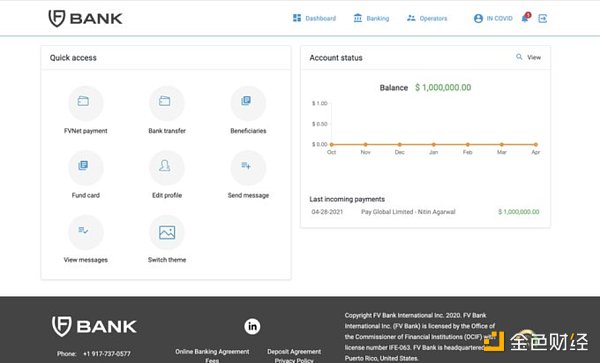Go to the Dashboard menu item

click(x=315, y=18)
